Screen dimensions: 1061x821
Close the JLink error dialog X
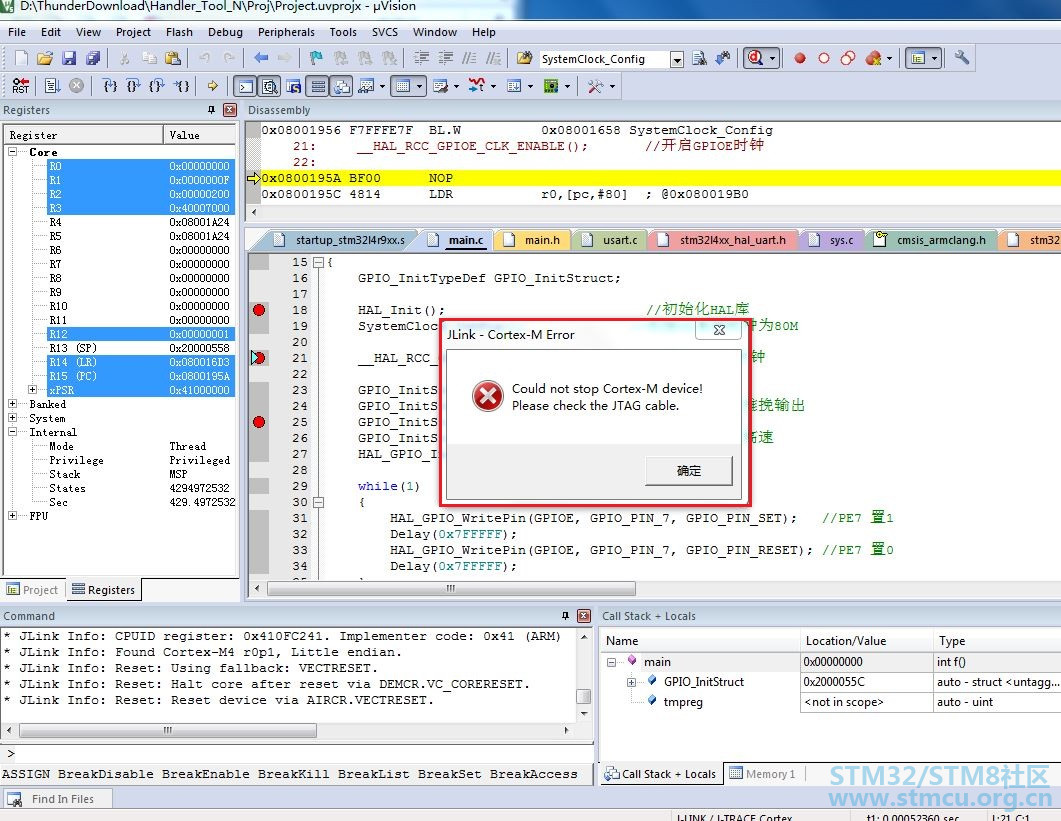pyautogui.click(x=719, y=330)
